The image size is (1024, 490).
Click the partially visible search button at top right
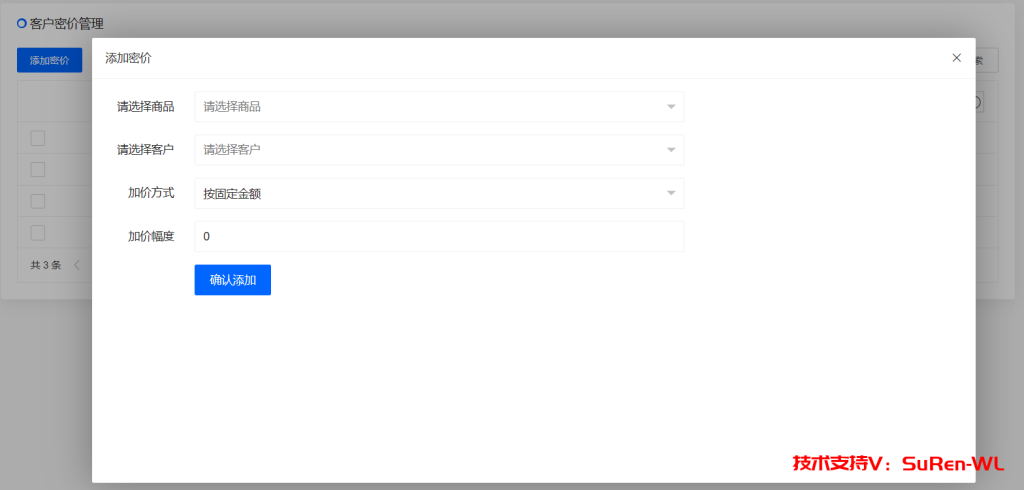(987, 60)
